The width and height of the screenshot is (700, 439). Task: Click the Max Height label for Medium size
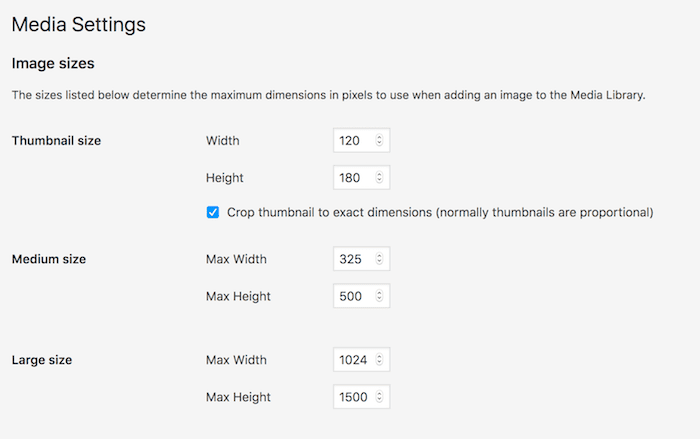[x=239, y=296]
